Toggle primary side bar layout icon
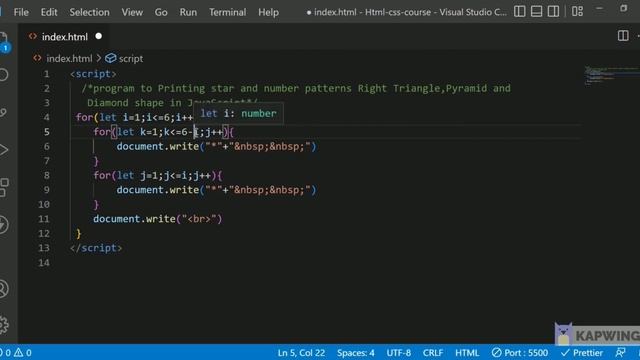This screenshot has width=640, height=360. [x=520, y=11]
